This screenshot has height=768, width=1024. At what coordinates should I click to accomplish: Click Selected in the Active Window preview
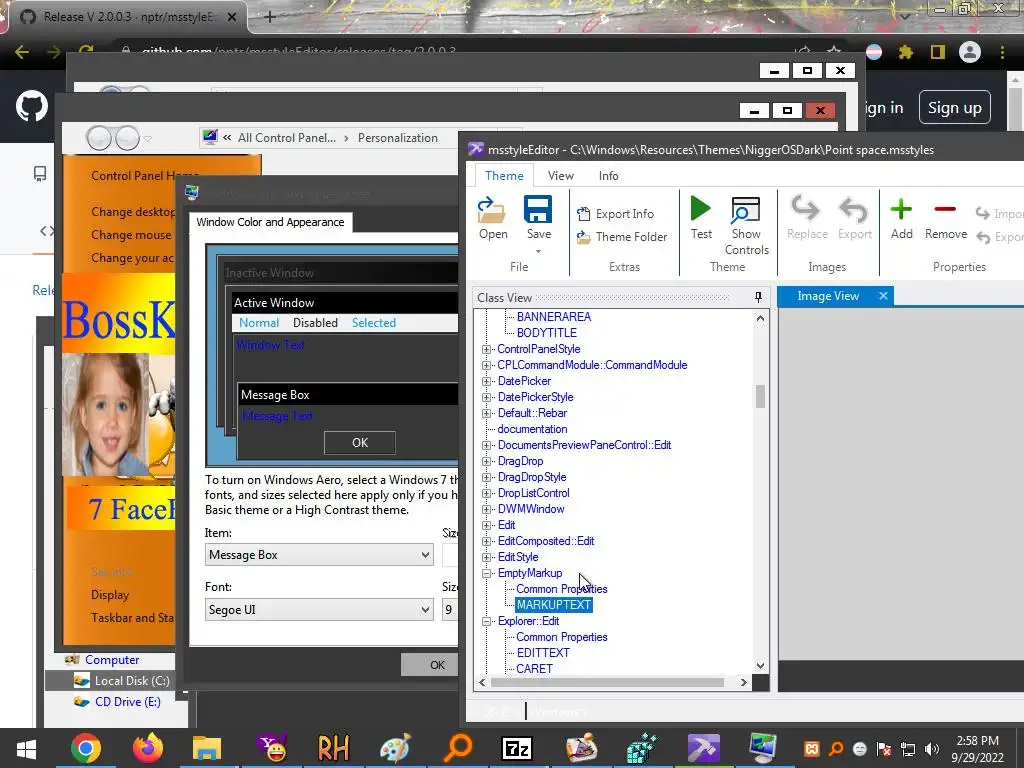pos(374,323)
